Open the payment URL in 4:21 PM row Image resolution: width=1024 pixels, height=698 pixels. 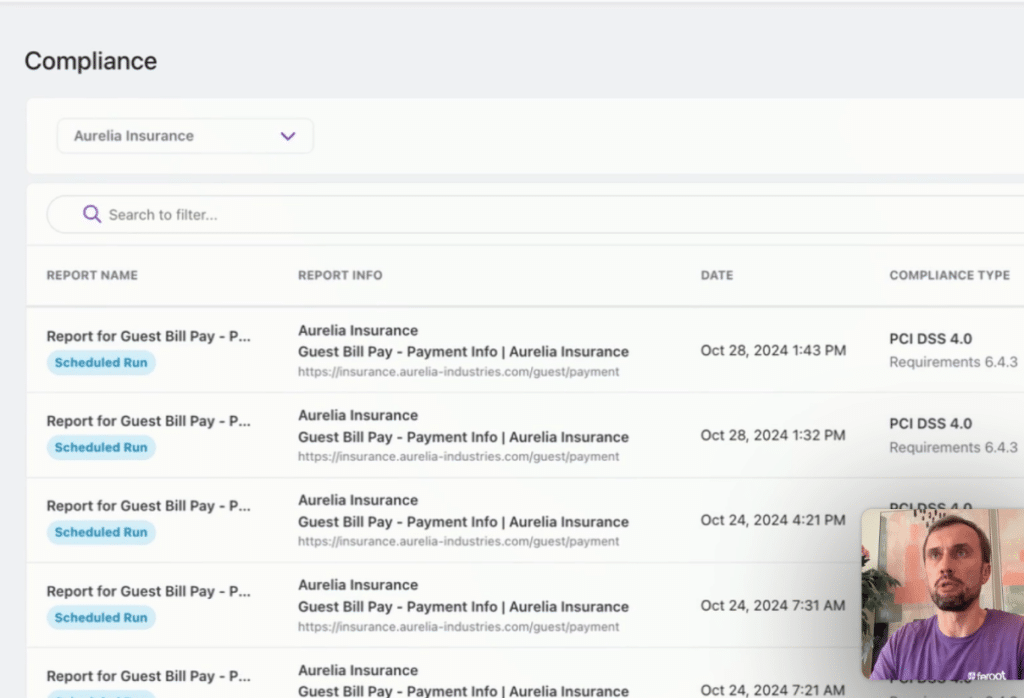tap(458, 541)
